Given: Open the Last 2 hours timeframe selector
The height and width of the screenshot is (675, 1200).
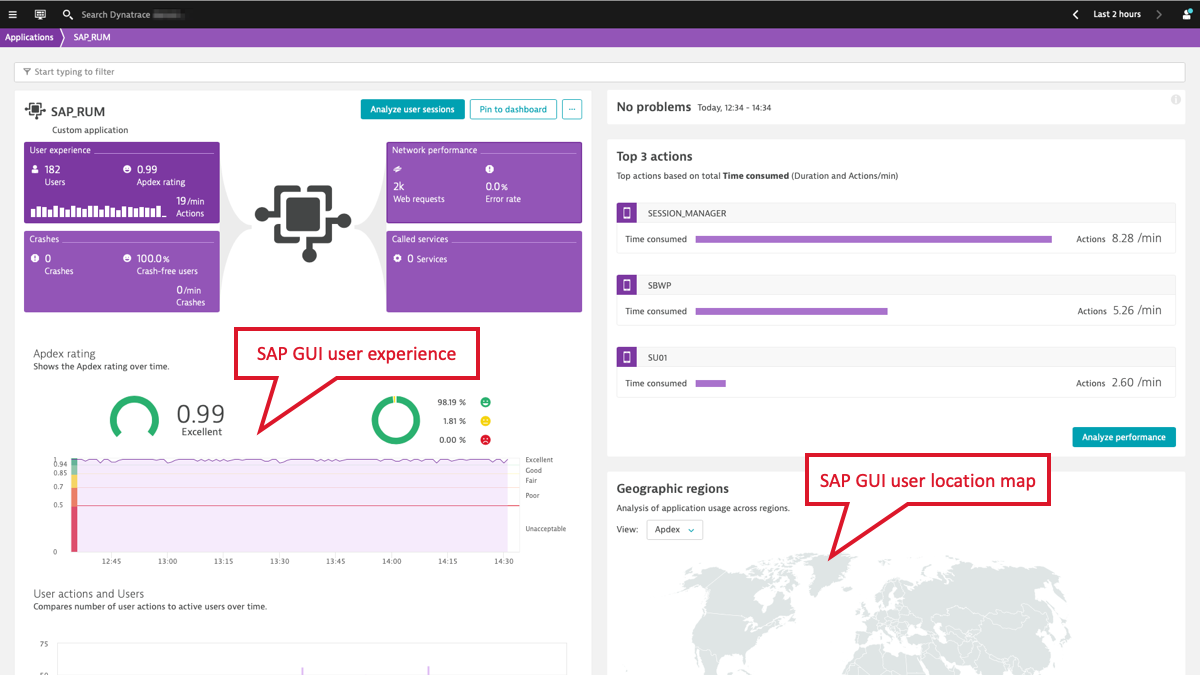Looking at the screenshot, I should (x=1117, y=15).
